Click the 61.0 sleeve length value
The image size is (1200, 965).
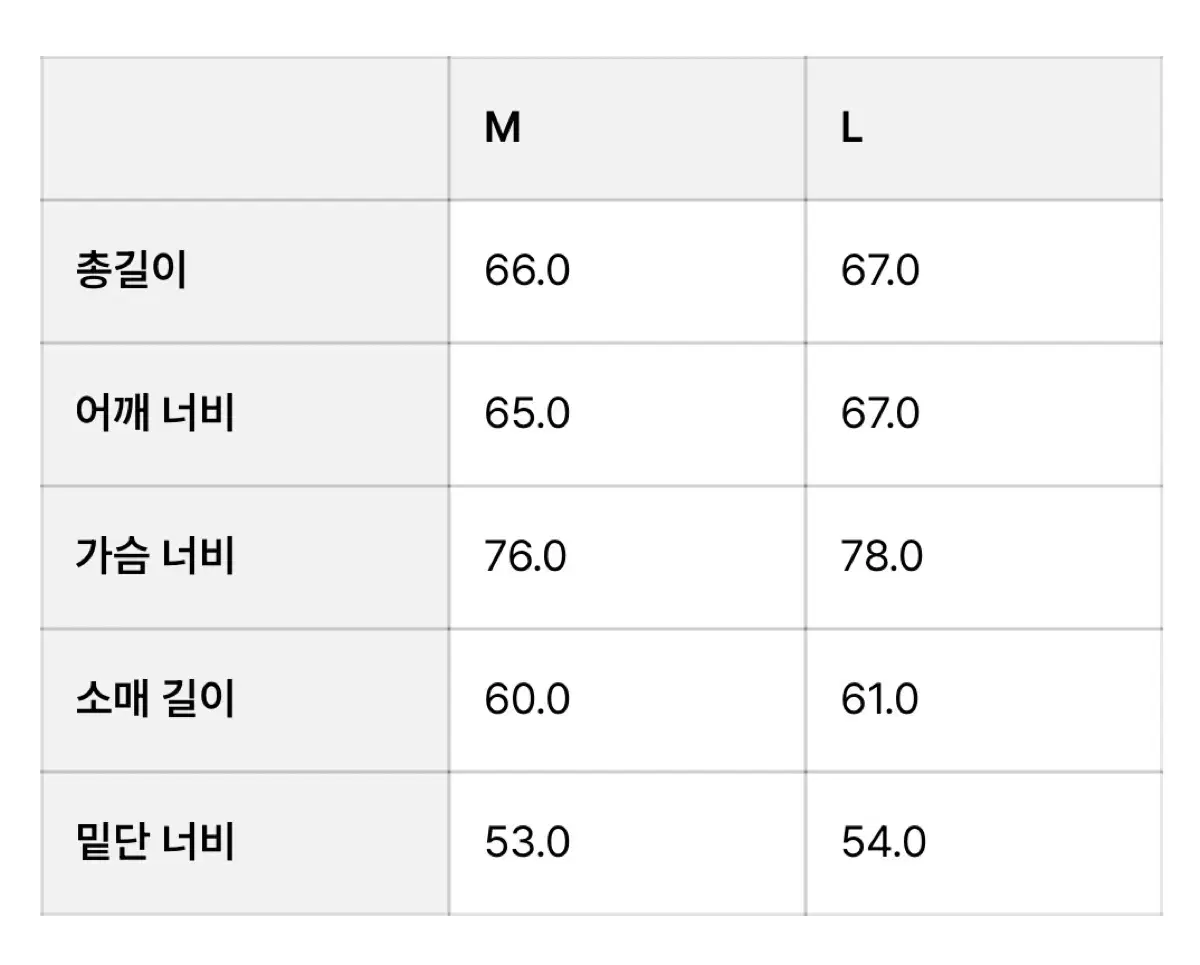880,700
